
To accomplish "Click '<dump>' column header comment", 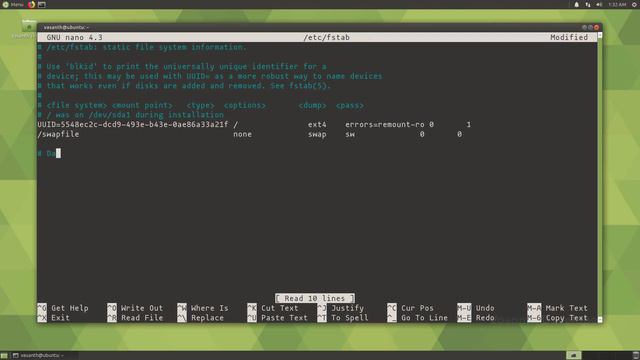I will 312,105.
